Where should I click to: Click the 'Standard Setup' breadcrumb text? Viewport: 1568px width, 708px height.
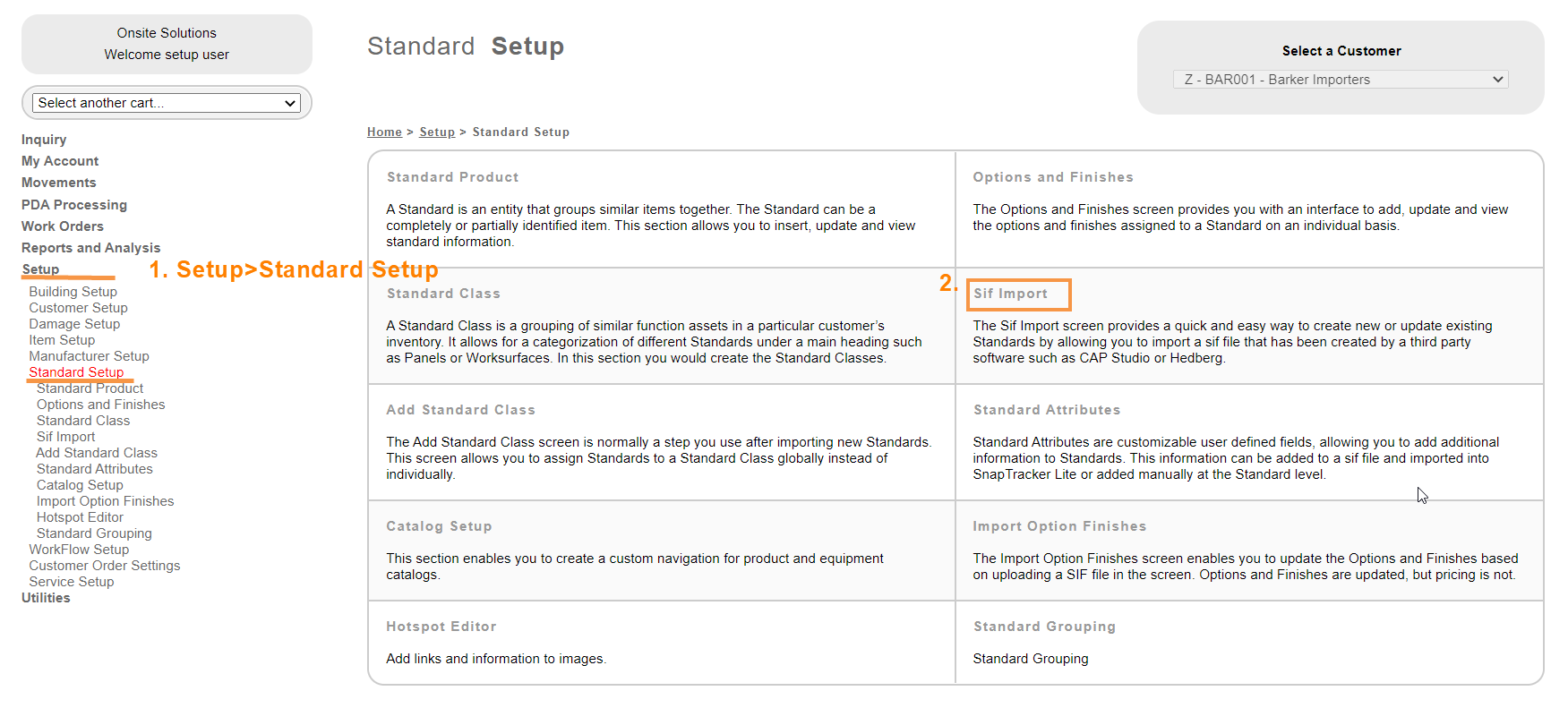521,132
